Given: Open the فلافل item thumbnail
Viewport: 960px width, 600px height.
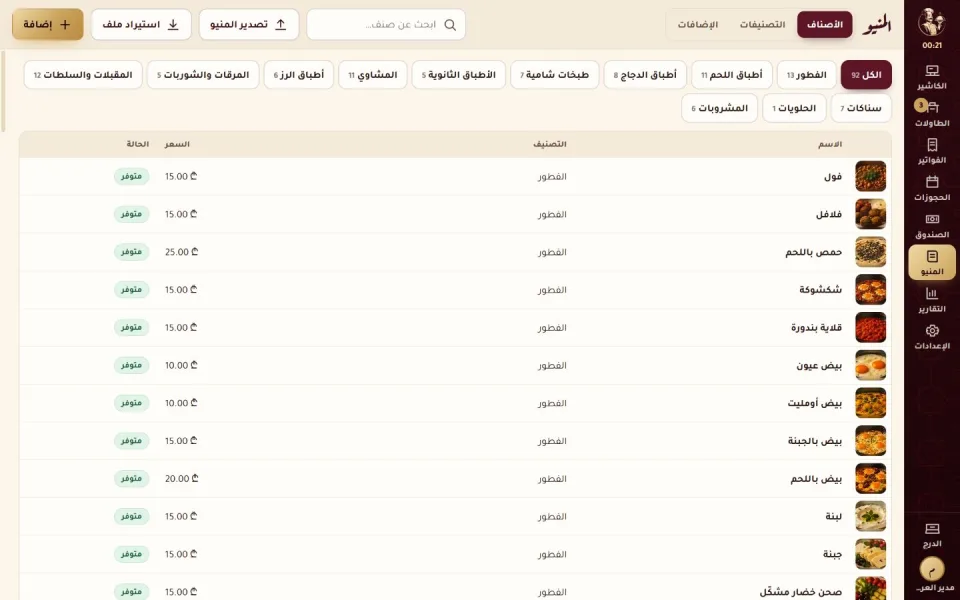Looking at the screenshot, I should 870,214.
